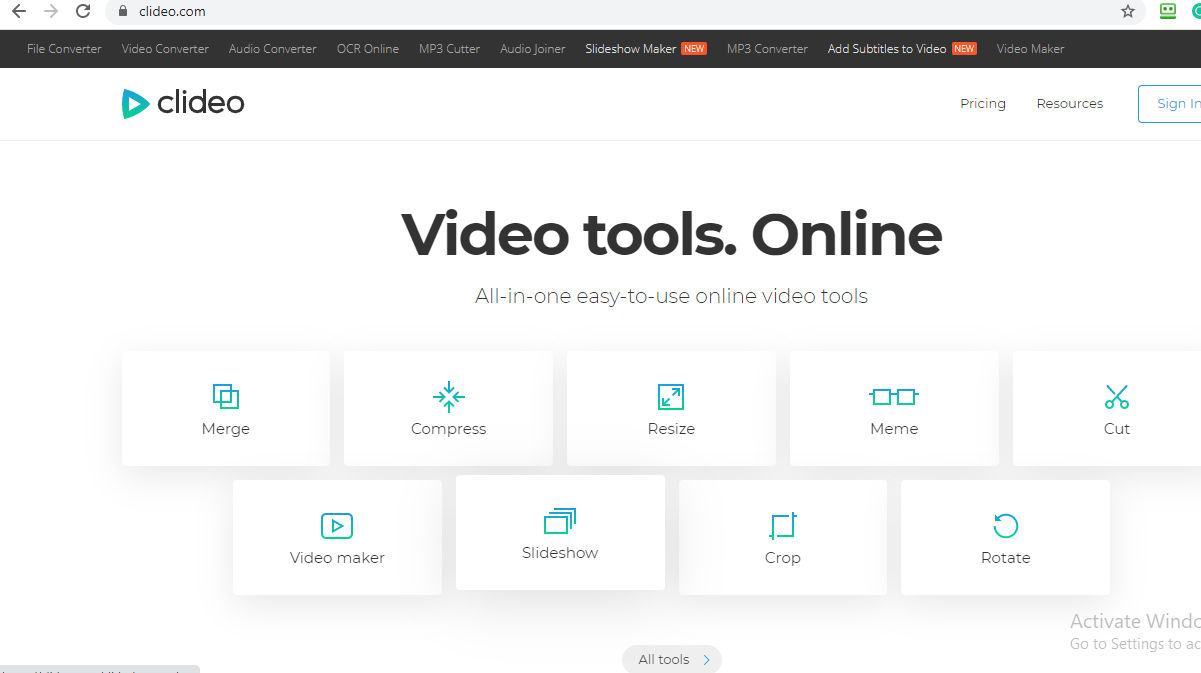Open the Slideshow Maker link in top bar
This screenshot has height=673, width=1201.
click(631, 49)
